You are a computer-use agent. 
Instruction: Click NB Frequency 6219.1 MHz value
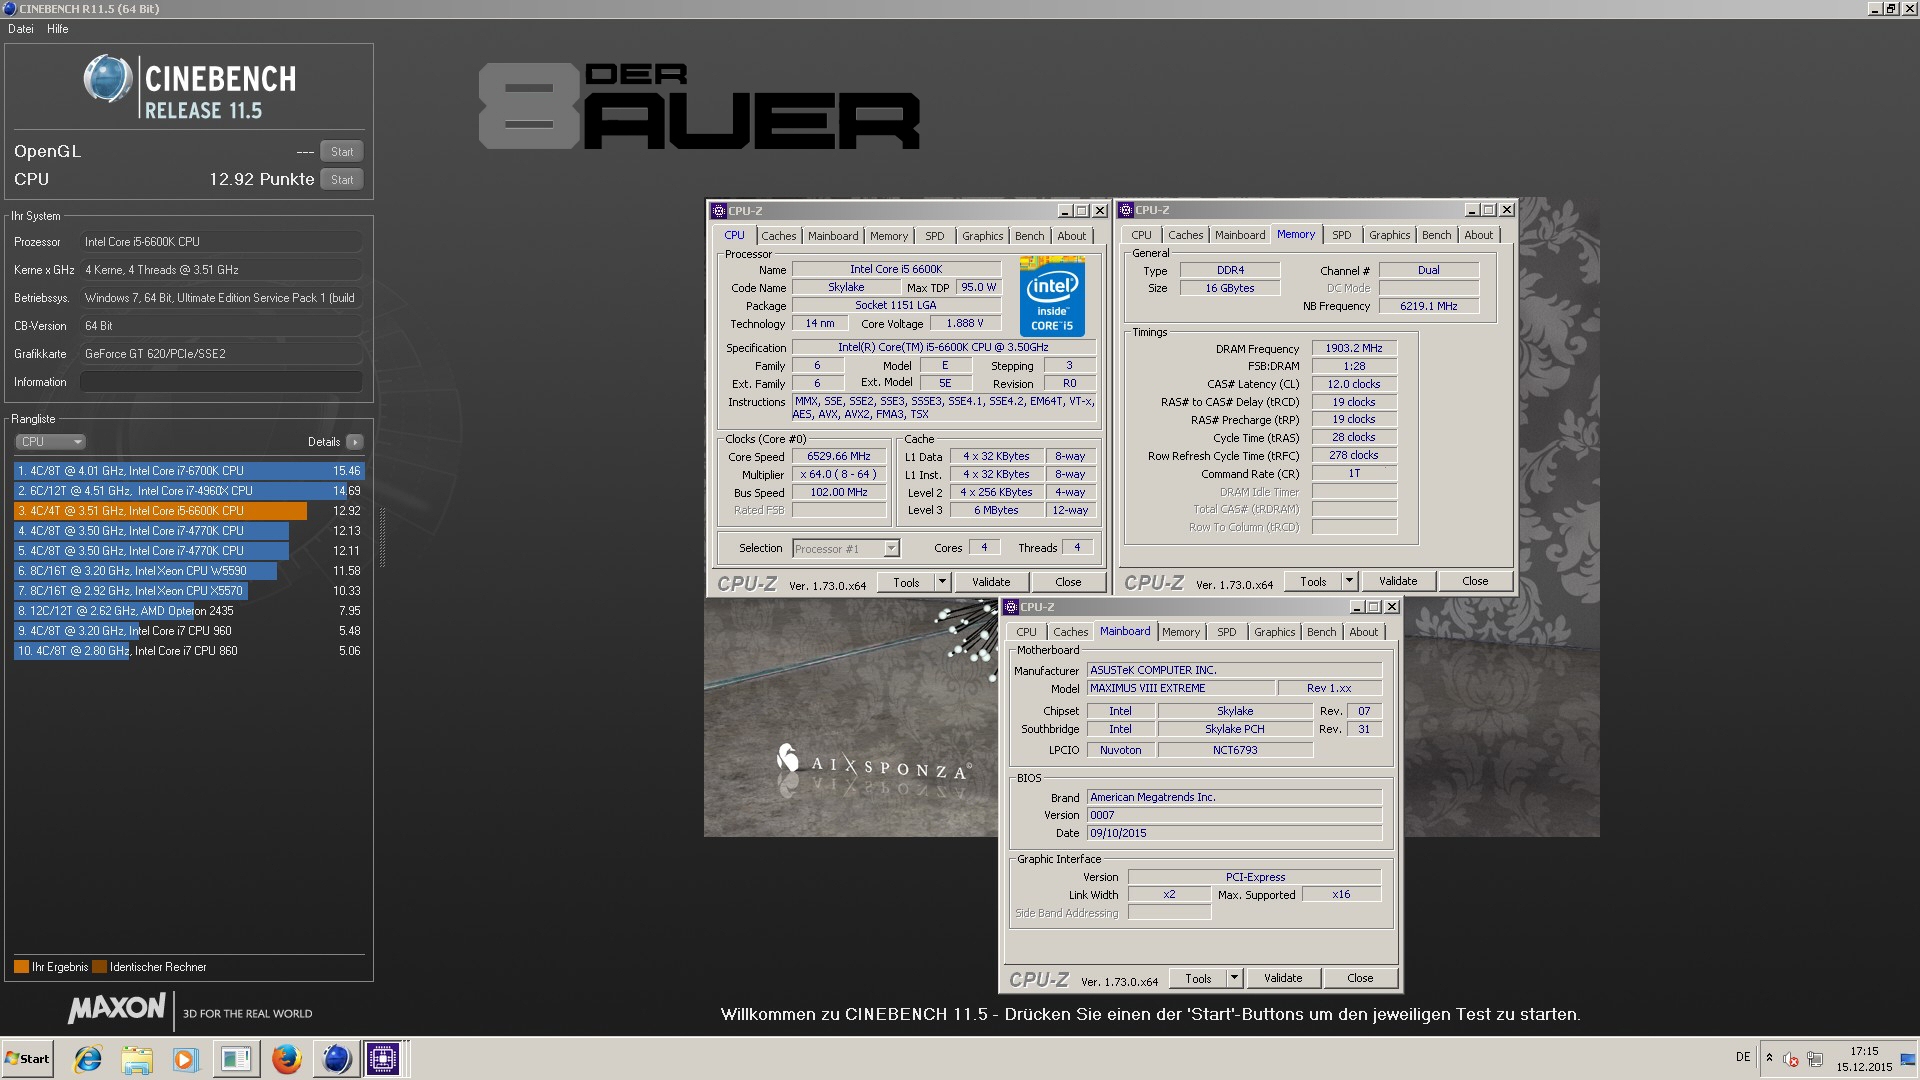click(1429, 306)
